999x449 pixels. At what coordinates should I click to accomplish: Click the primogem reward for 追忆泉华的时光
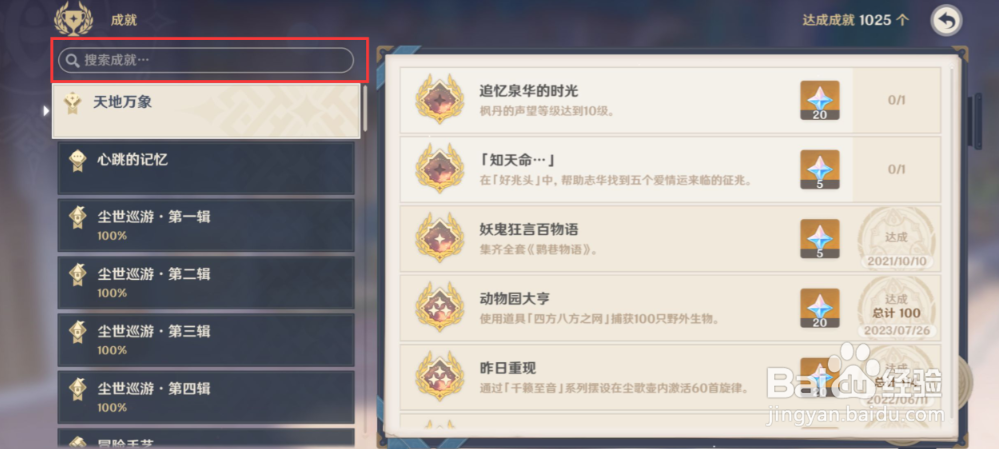pos(819,100)
